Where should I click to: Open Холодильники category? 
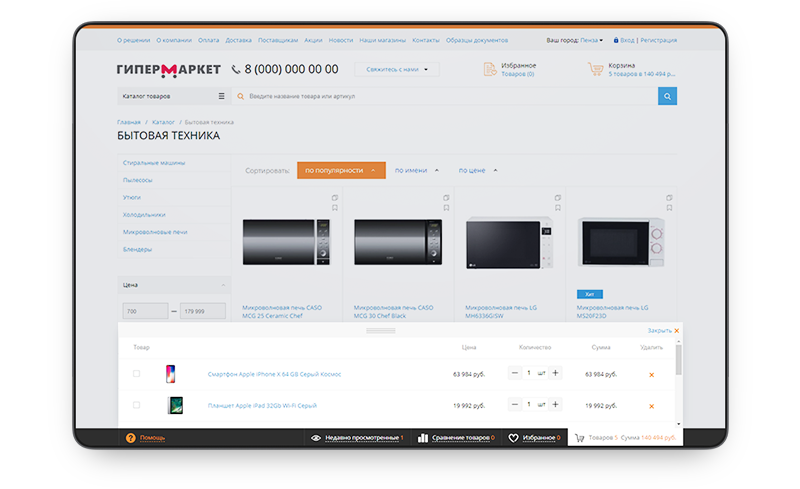[x=144, y=214]
